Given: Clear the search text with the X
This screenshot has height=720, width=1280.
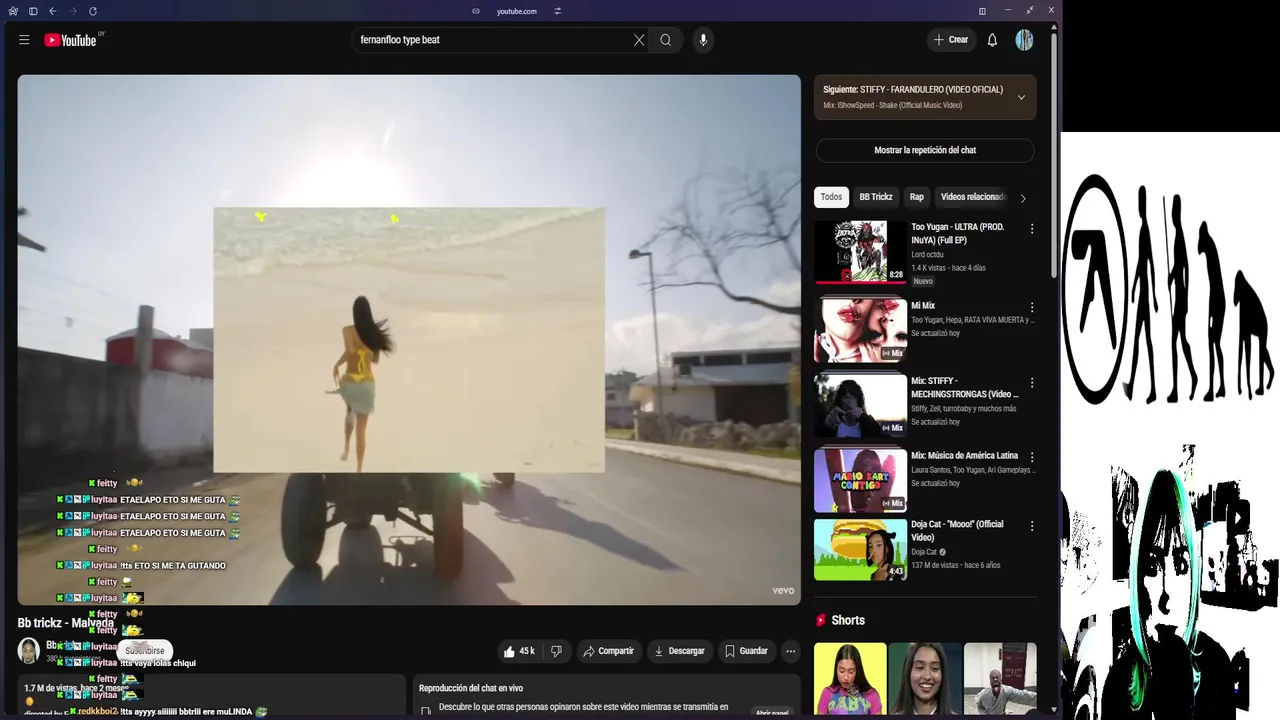Looking at the screenshot, I should point(639,40).
